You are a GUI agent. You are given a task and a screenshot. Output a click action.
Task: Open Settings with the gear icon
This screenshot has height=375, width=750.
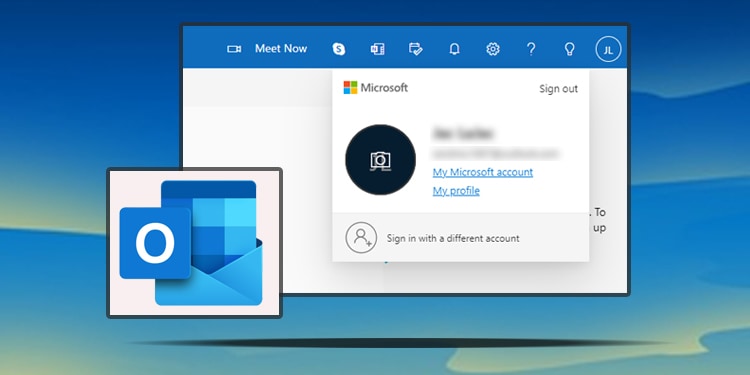click(x=493, y=49)
